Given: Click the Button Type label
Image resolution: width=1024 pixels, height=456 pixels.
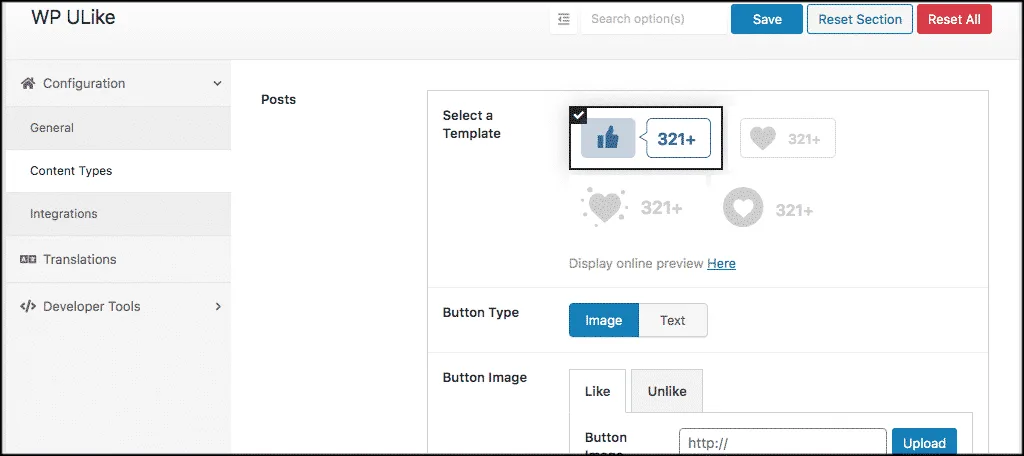Looking at the screenshot, I should pos(481,312).
